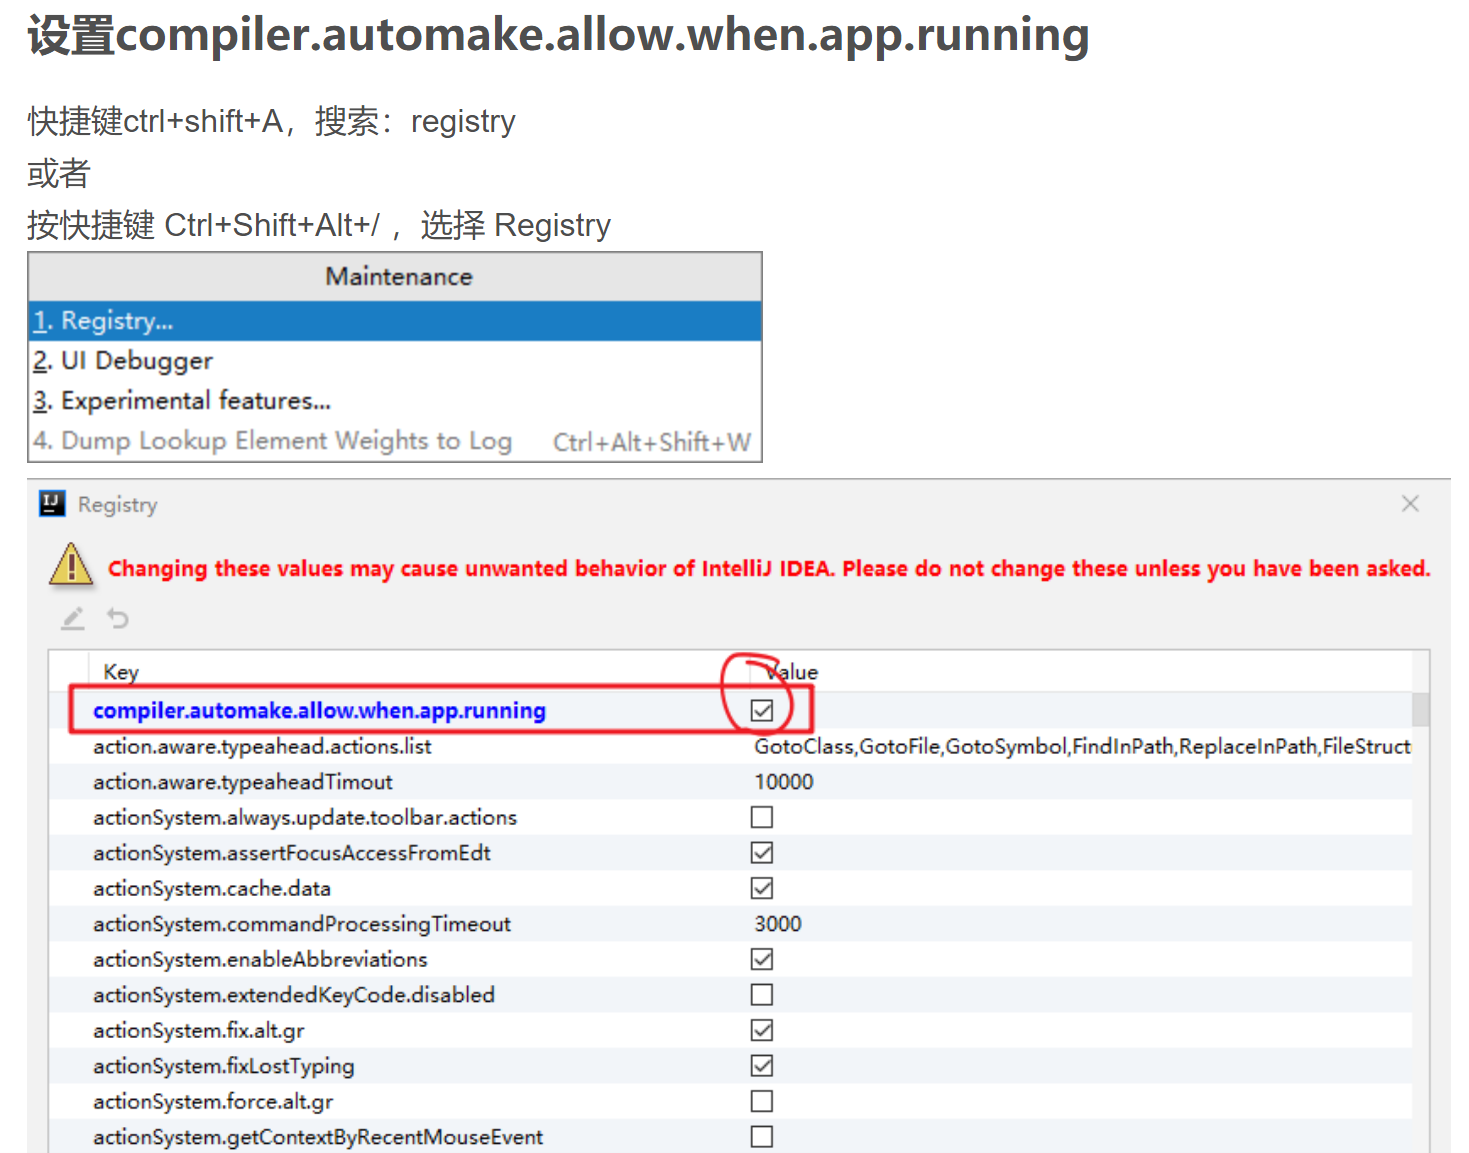Enable actionSystem.always.update.toolbar.actions checkbox
1469x1153 pixels.
click(762, 817)
